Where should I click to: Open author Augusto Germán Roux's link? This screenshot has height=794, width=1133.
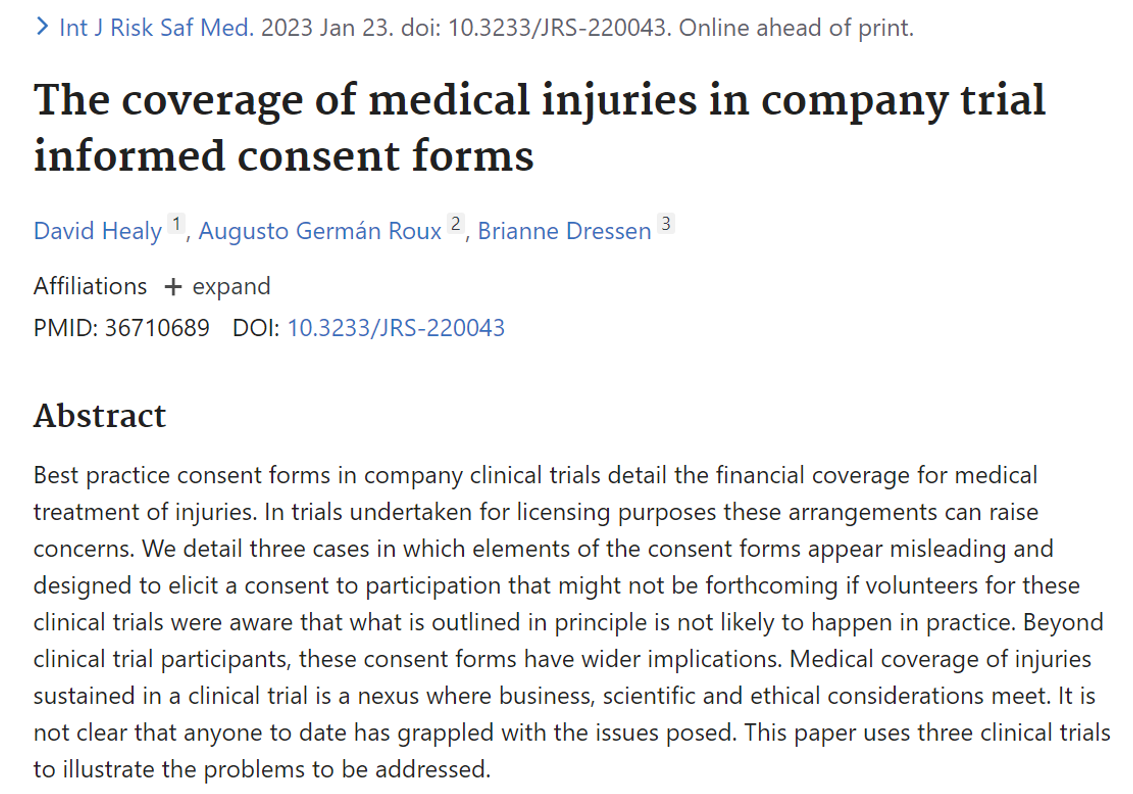[320, 230]
